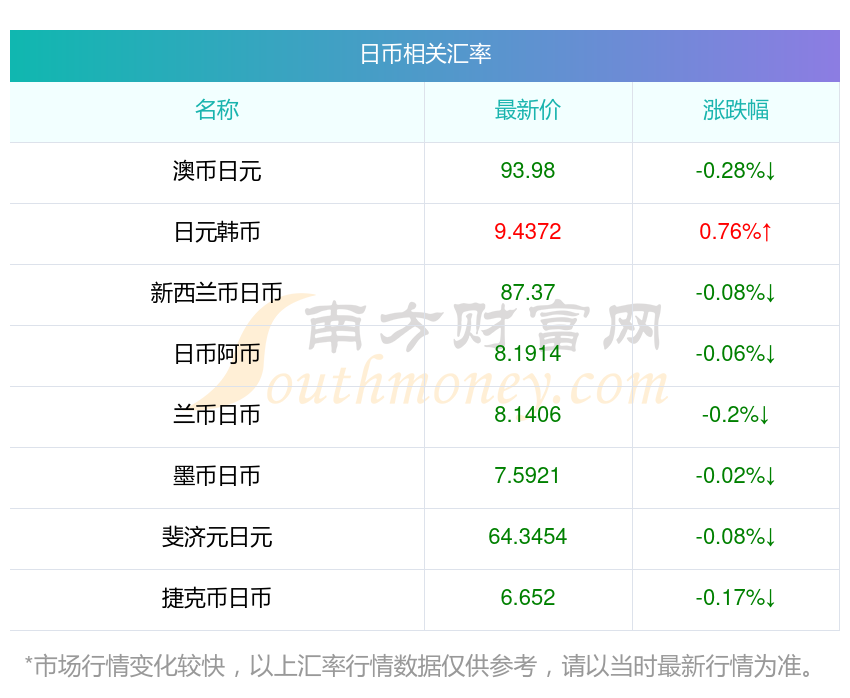Screen dimensions: 850x698
Task: Click the price 64.3454
Action: click(527, 537)
